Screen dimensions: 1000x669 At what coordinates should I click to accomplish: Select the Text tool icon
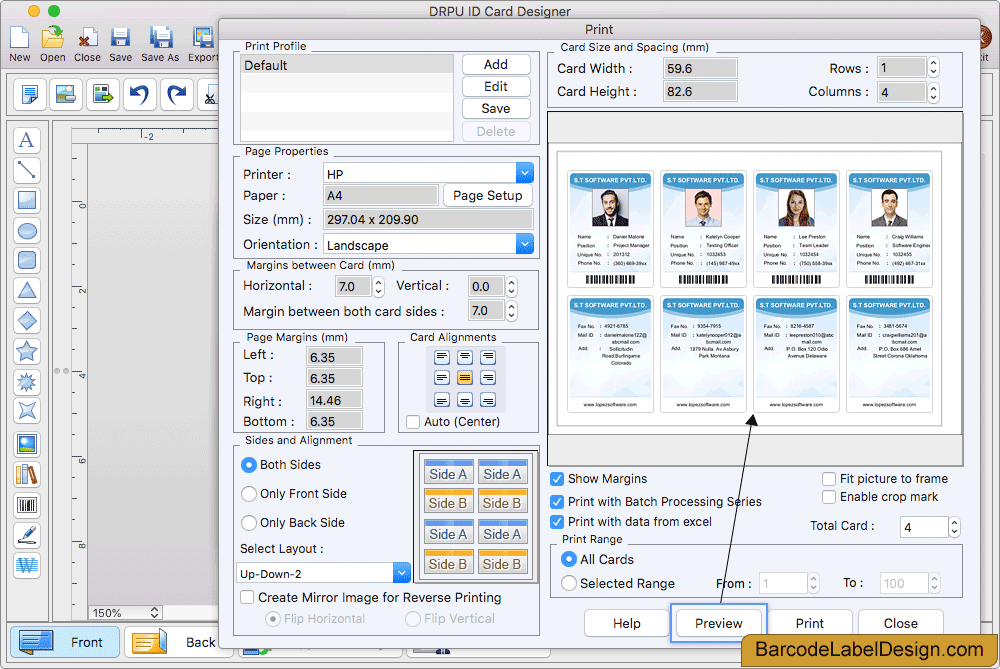27,140
